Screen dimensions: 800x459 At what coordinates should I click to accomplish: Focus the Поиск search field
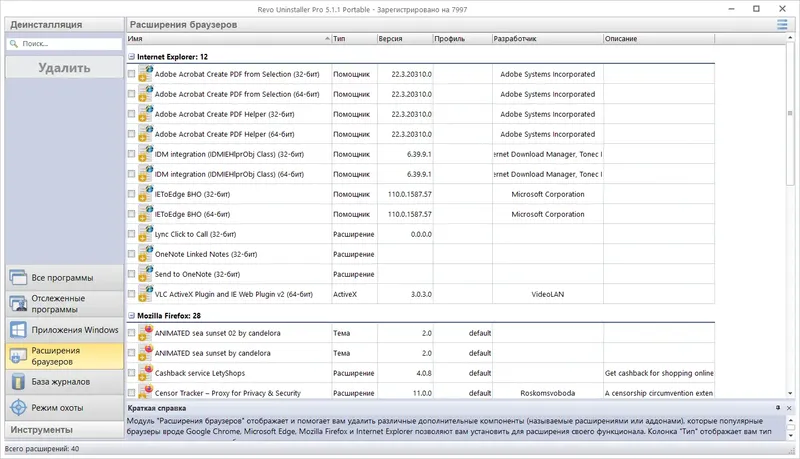point(64,44)
